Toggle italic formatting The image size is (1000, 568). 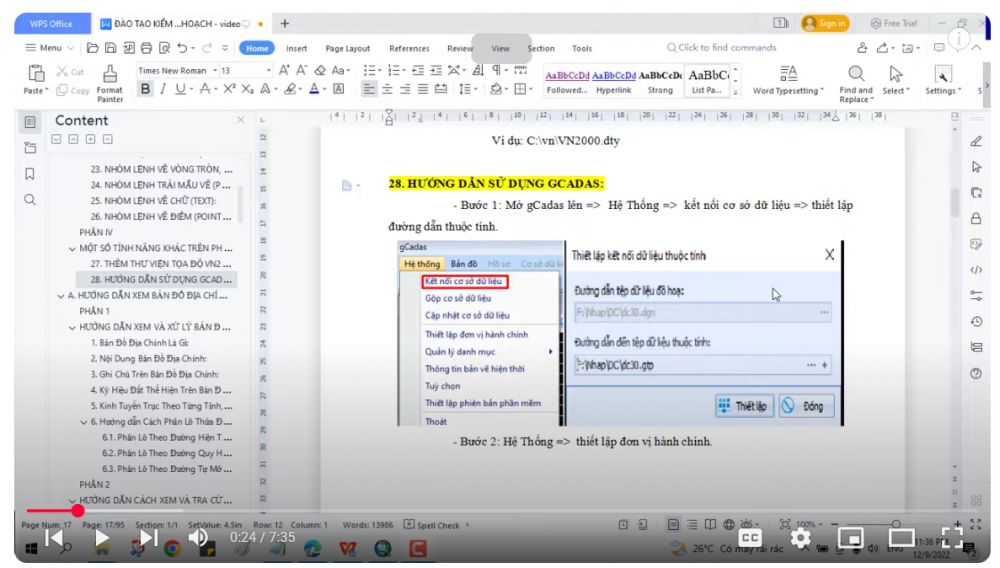click(x=162, y=89)
